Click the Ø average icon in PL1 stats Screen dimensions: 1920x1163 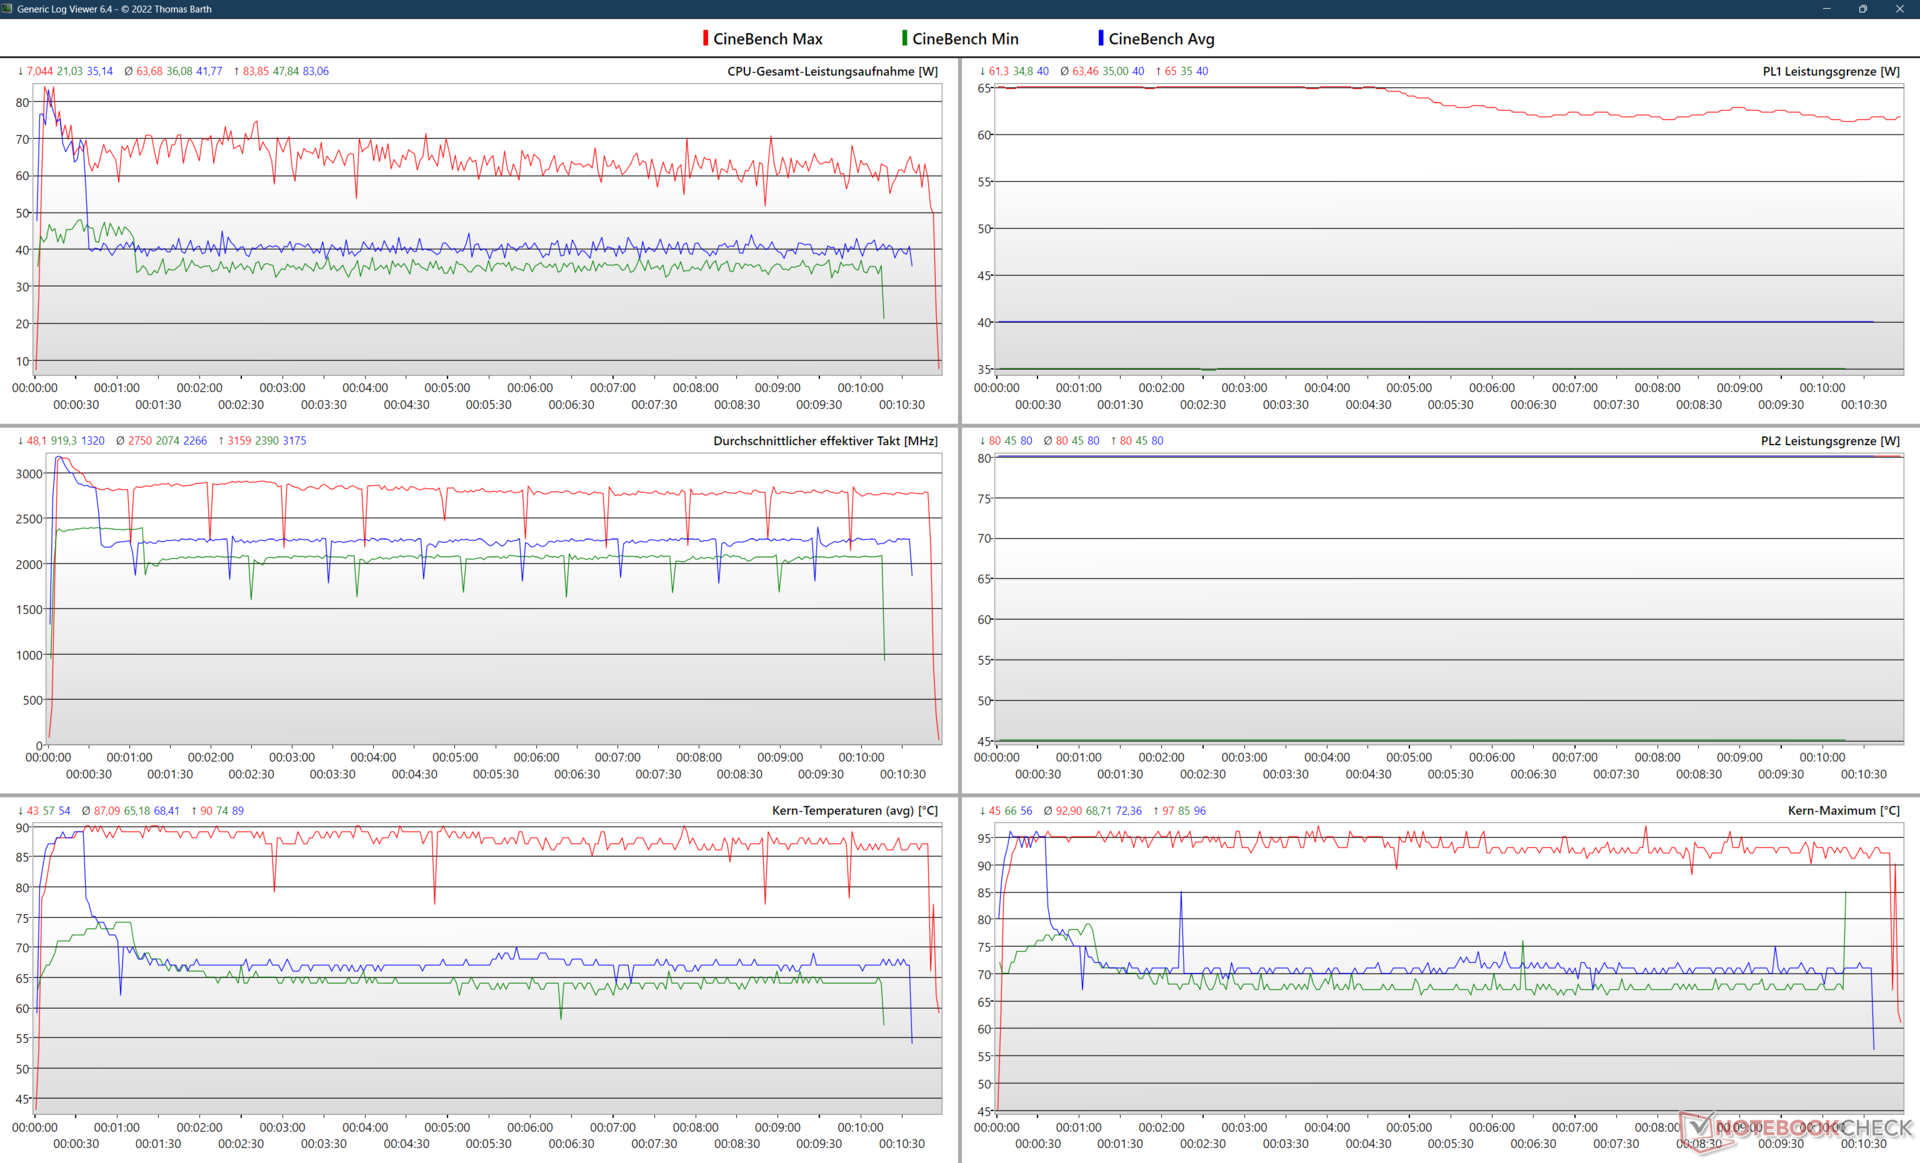tap(1064, 71)
